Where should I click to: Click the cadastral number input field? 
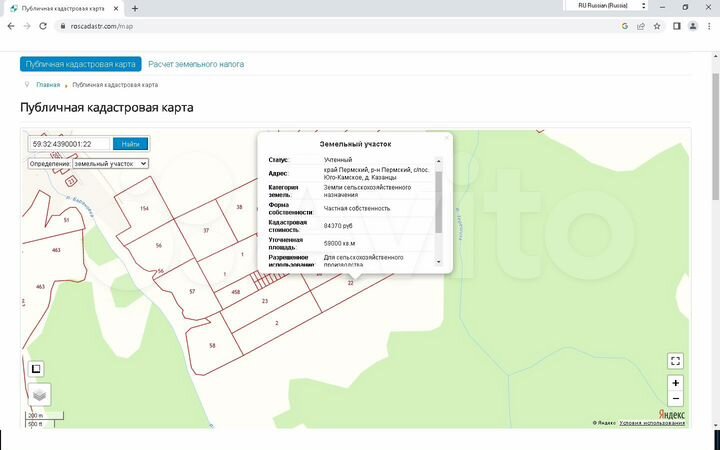(x=69, y=144)
